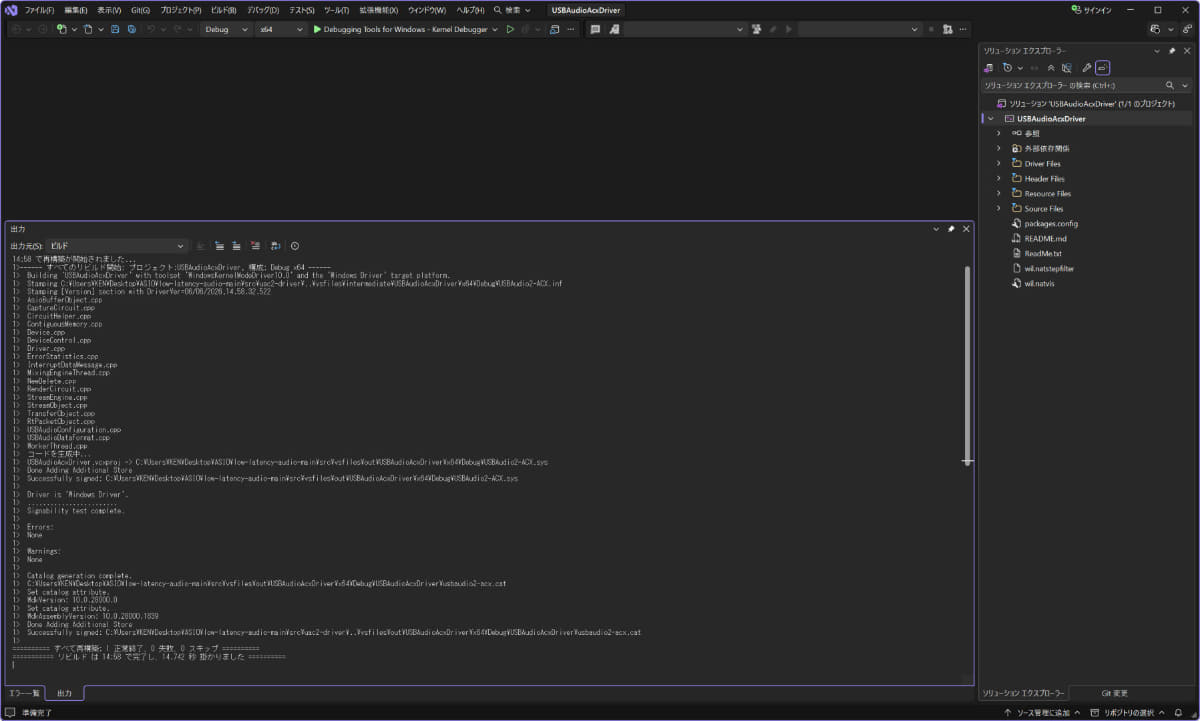The width and height of the screenshot is (1200, 721).
Task: Open the デバッグ(D) menu
Action: point(263,10)
